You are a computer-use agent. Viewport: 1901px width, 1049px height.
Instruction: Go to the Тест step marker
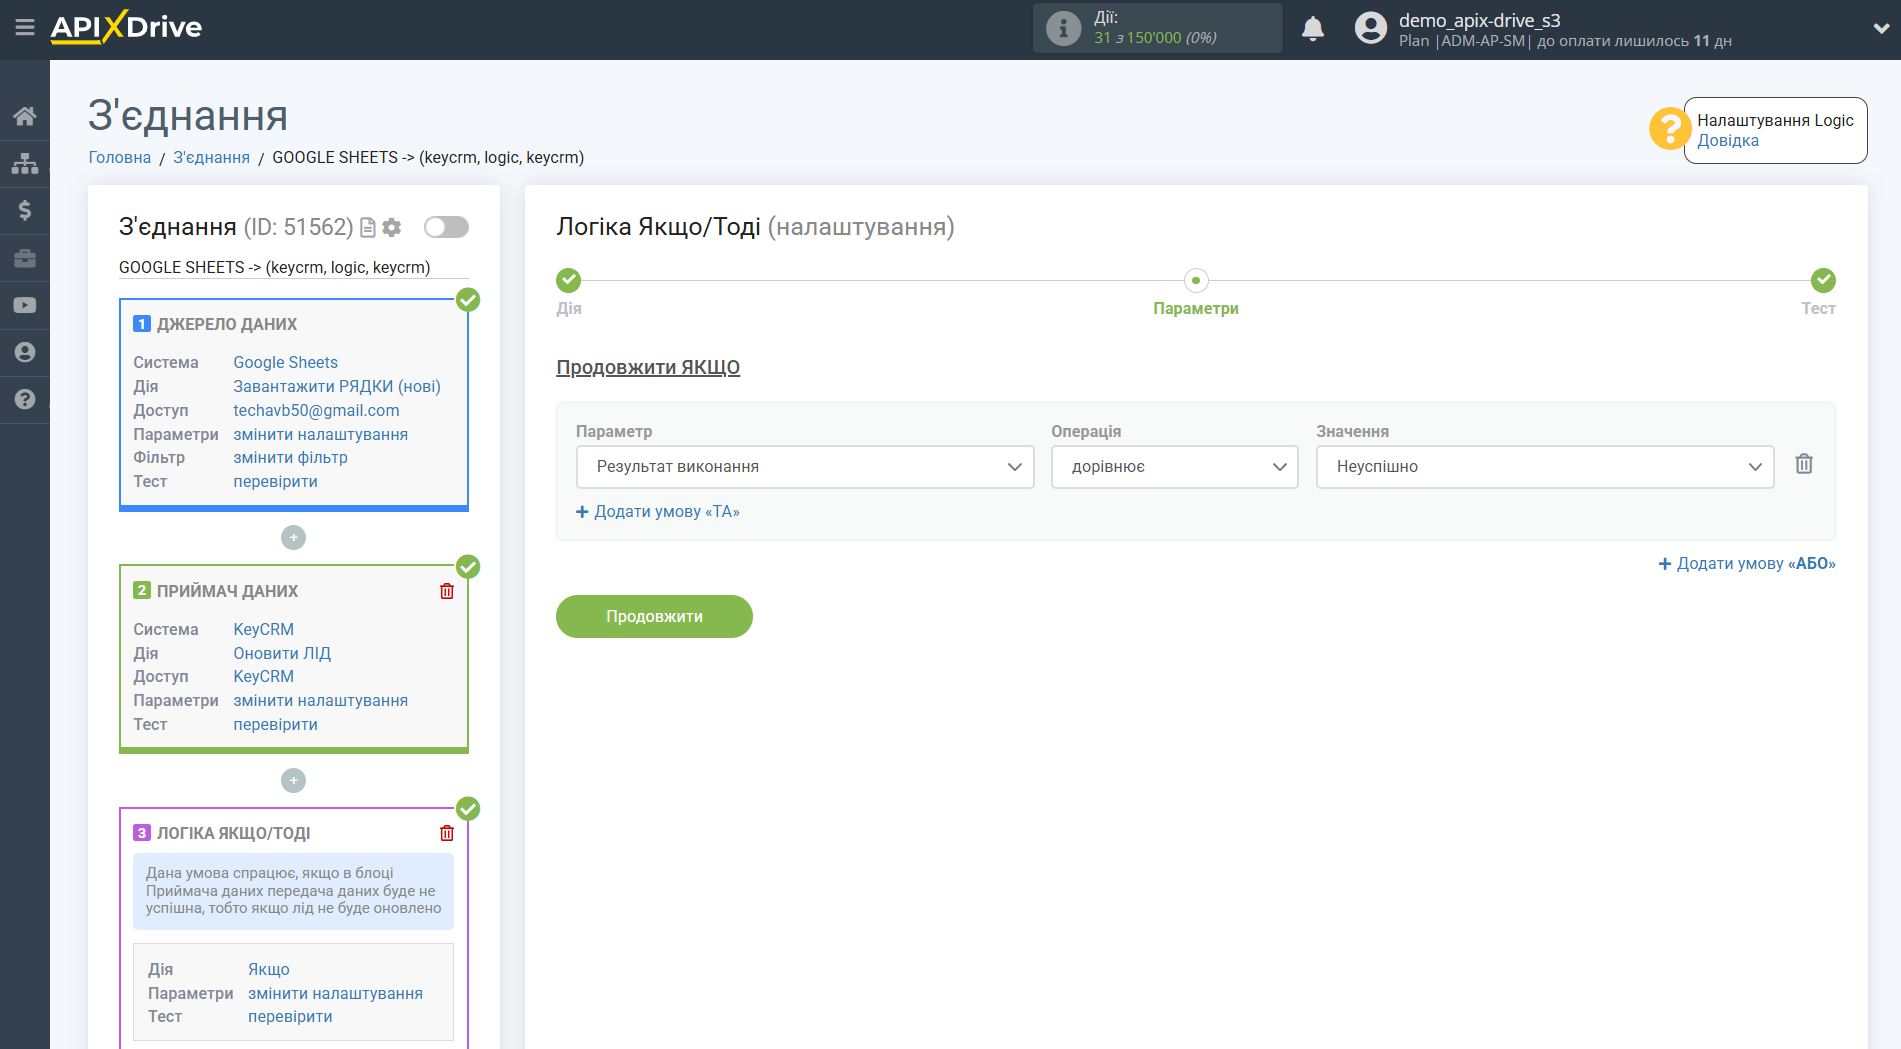coord(1823,280)
